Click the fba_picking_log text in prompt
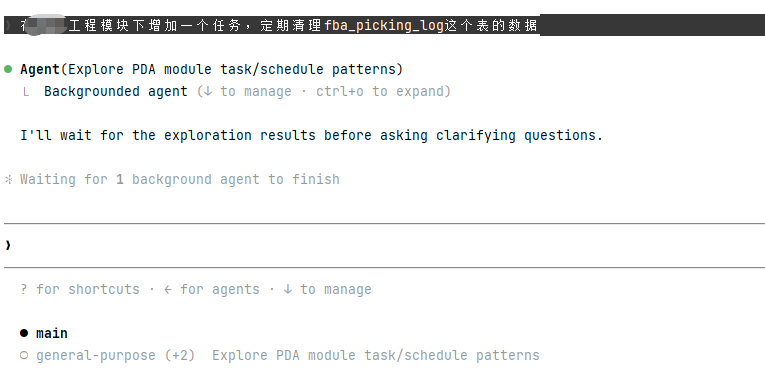The width and height of the screenshot is (765, 386). 384,25
